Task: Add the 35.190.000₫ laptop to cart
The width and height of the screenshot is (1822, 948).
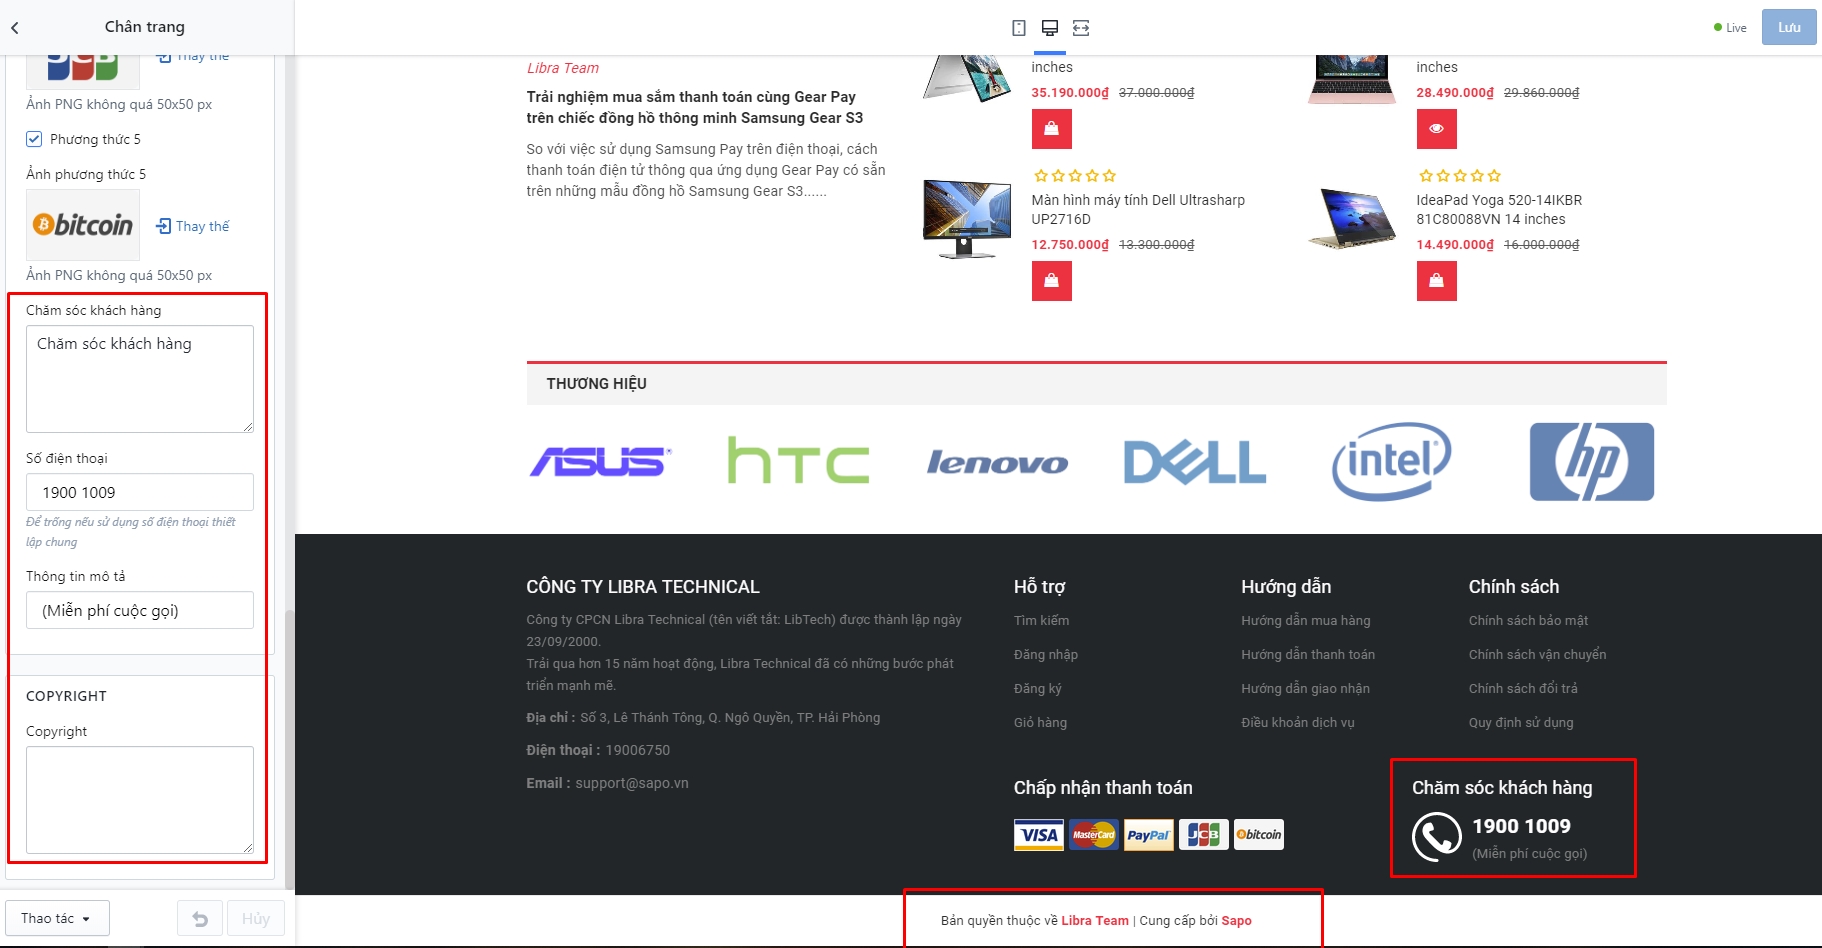Action: pos(1051,129)
